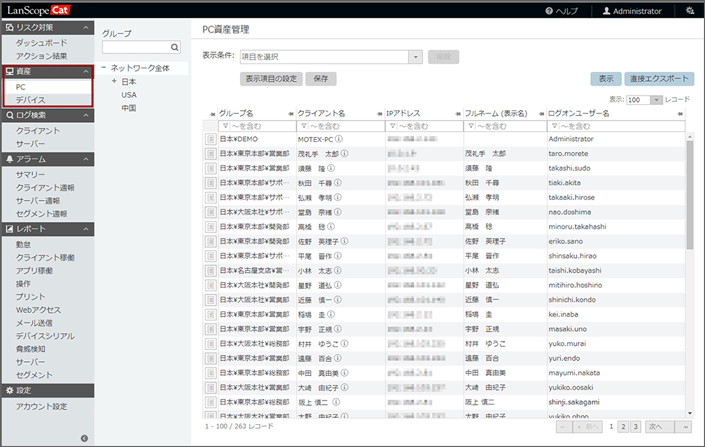Viewport: 705px width, 447px height.
Task: Click the 直接エクスポート button
Action: 659,79
